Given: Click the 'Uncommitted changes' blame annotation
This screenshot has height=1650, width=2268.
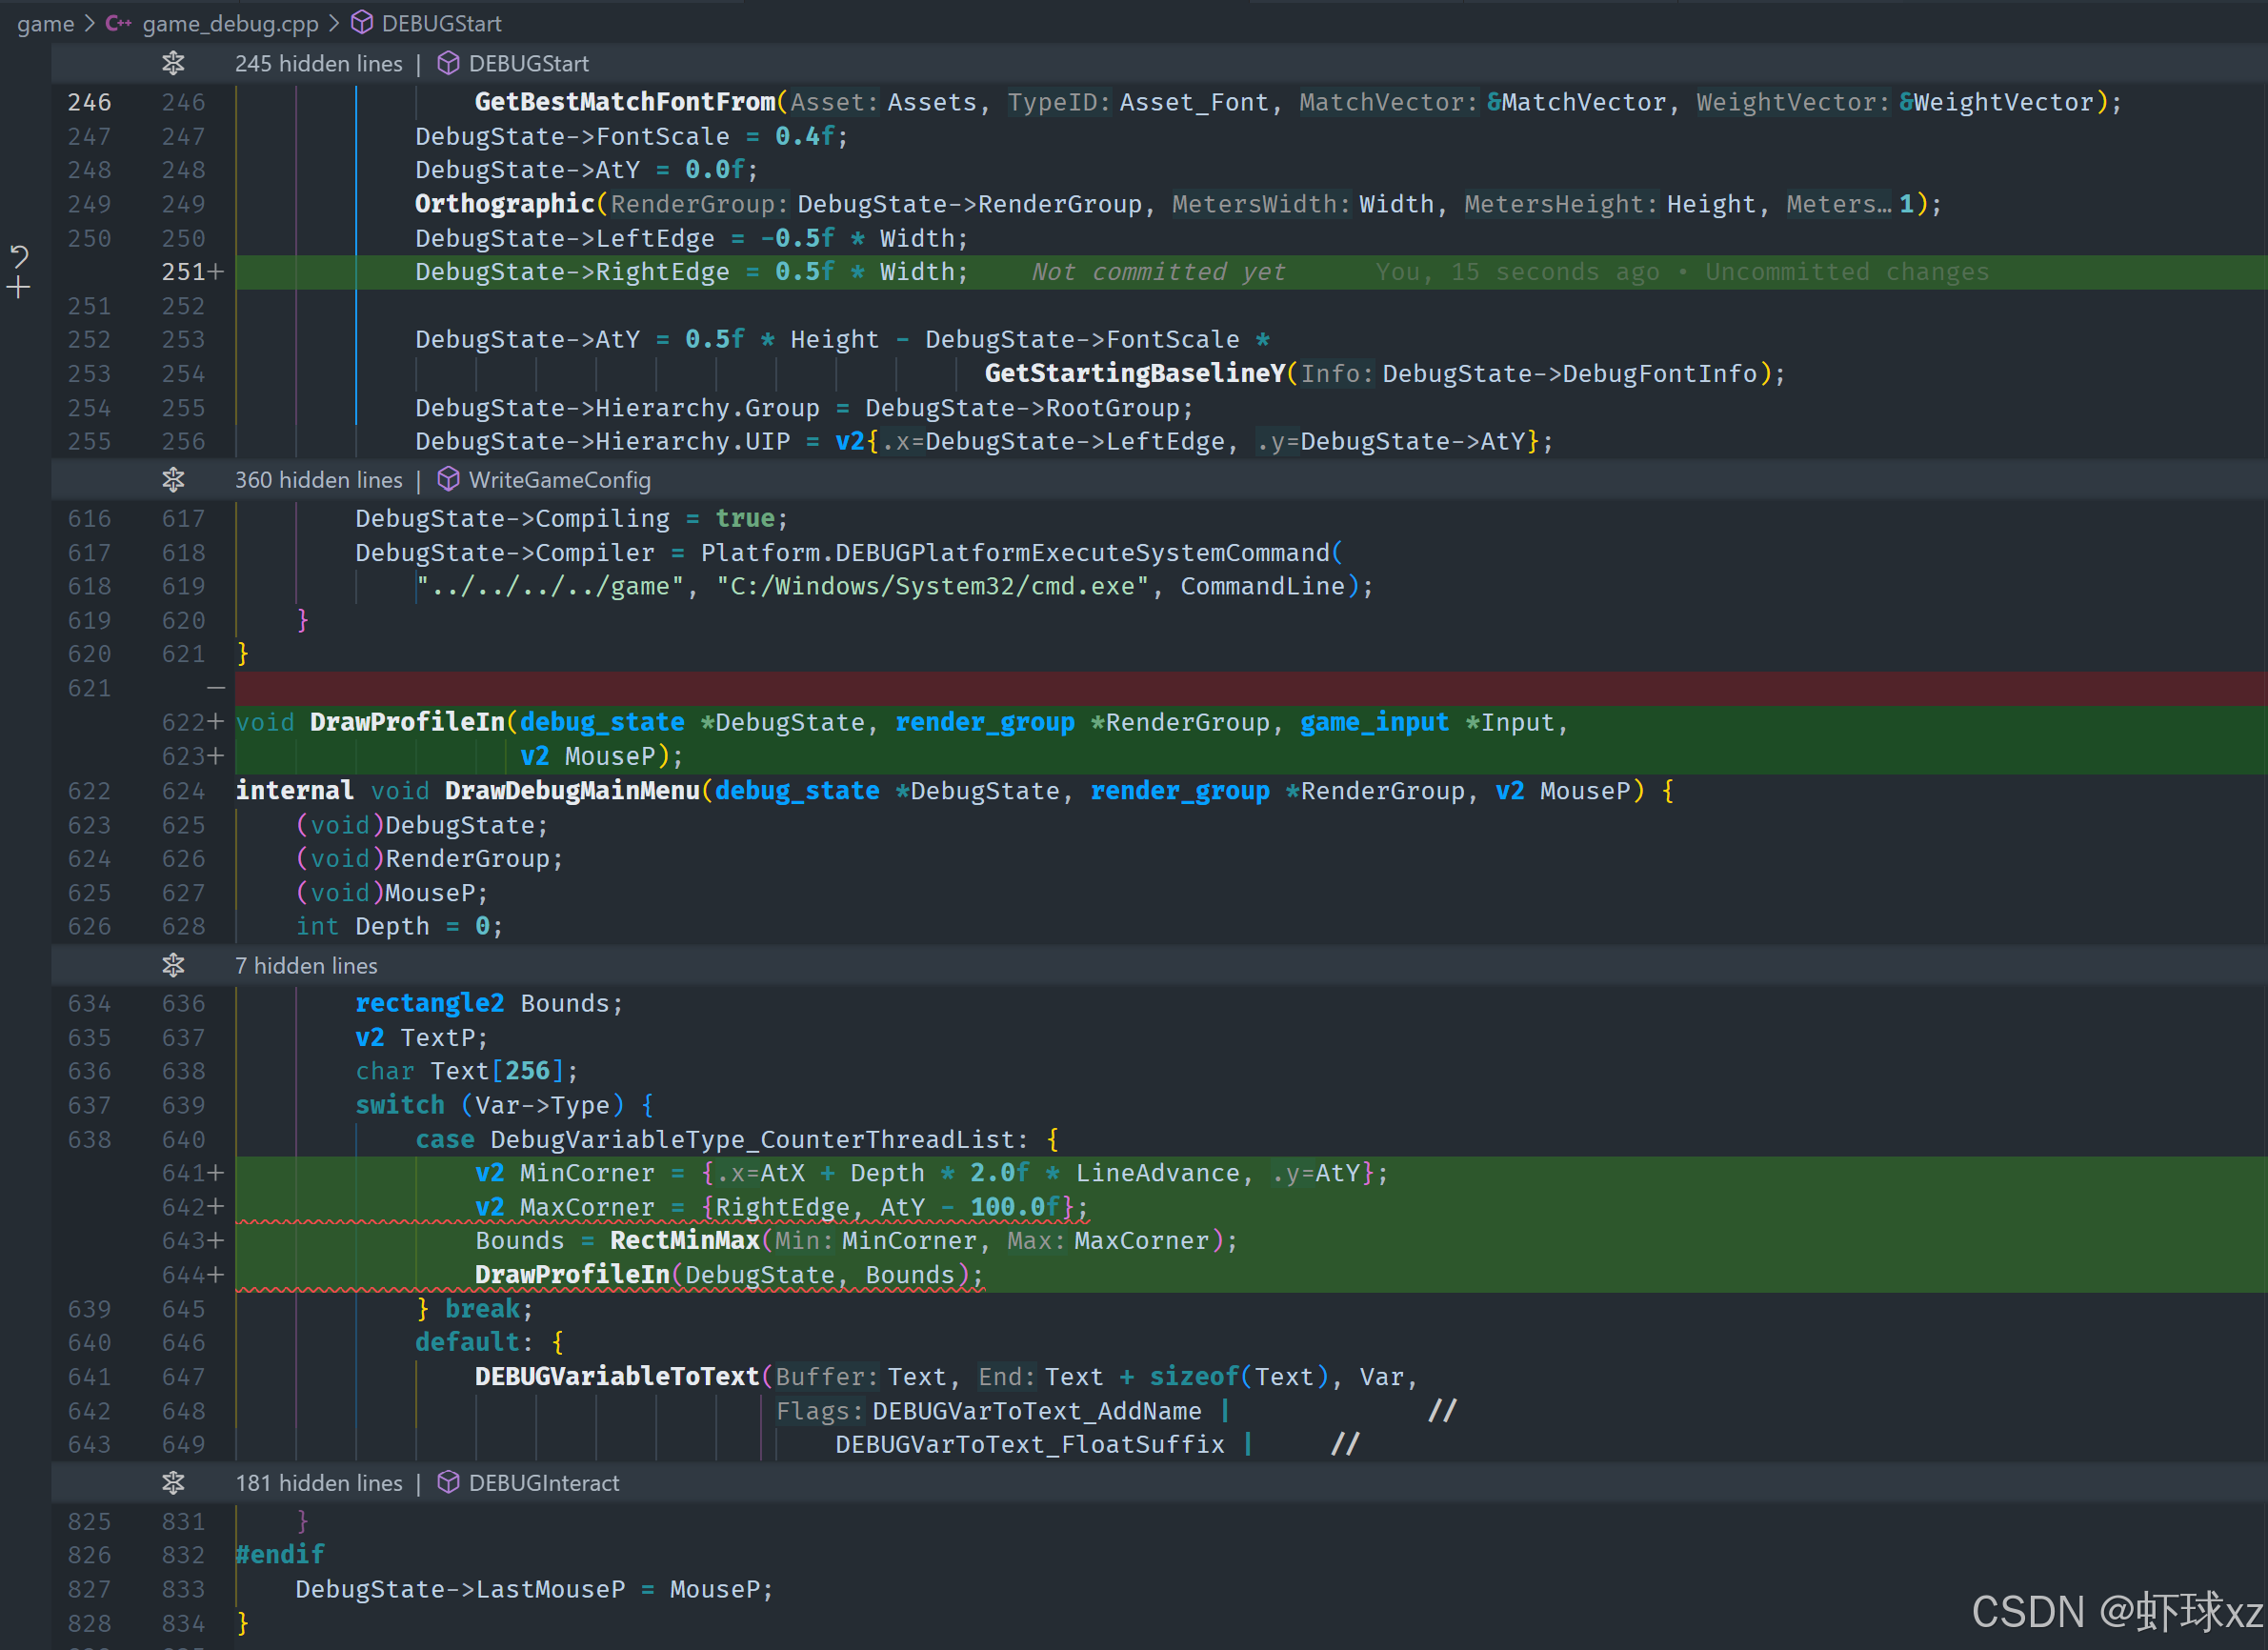Looking at the screenshot, I should (x=1846, y=272).
